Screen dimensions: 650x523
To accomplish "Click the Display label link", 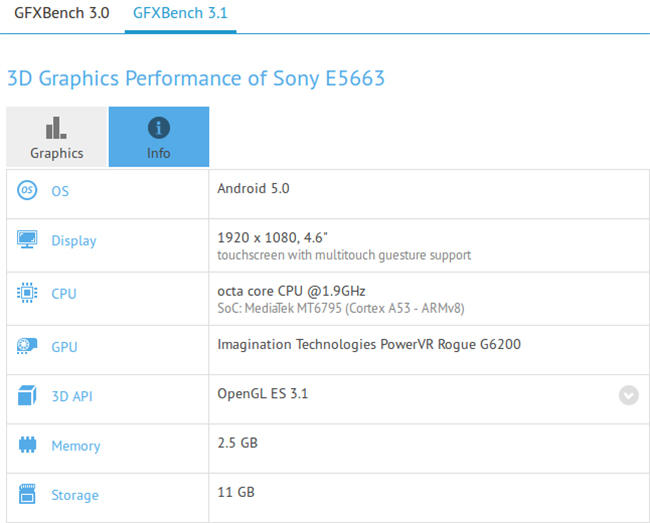I will (x=74, y=241).
